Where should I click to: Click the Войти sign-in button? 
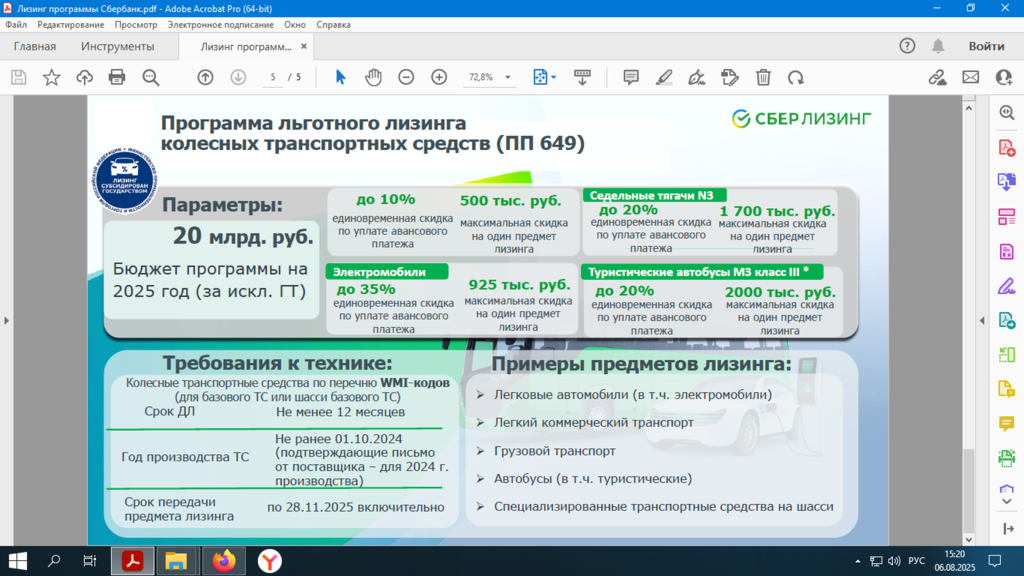pos(986,46)
